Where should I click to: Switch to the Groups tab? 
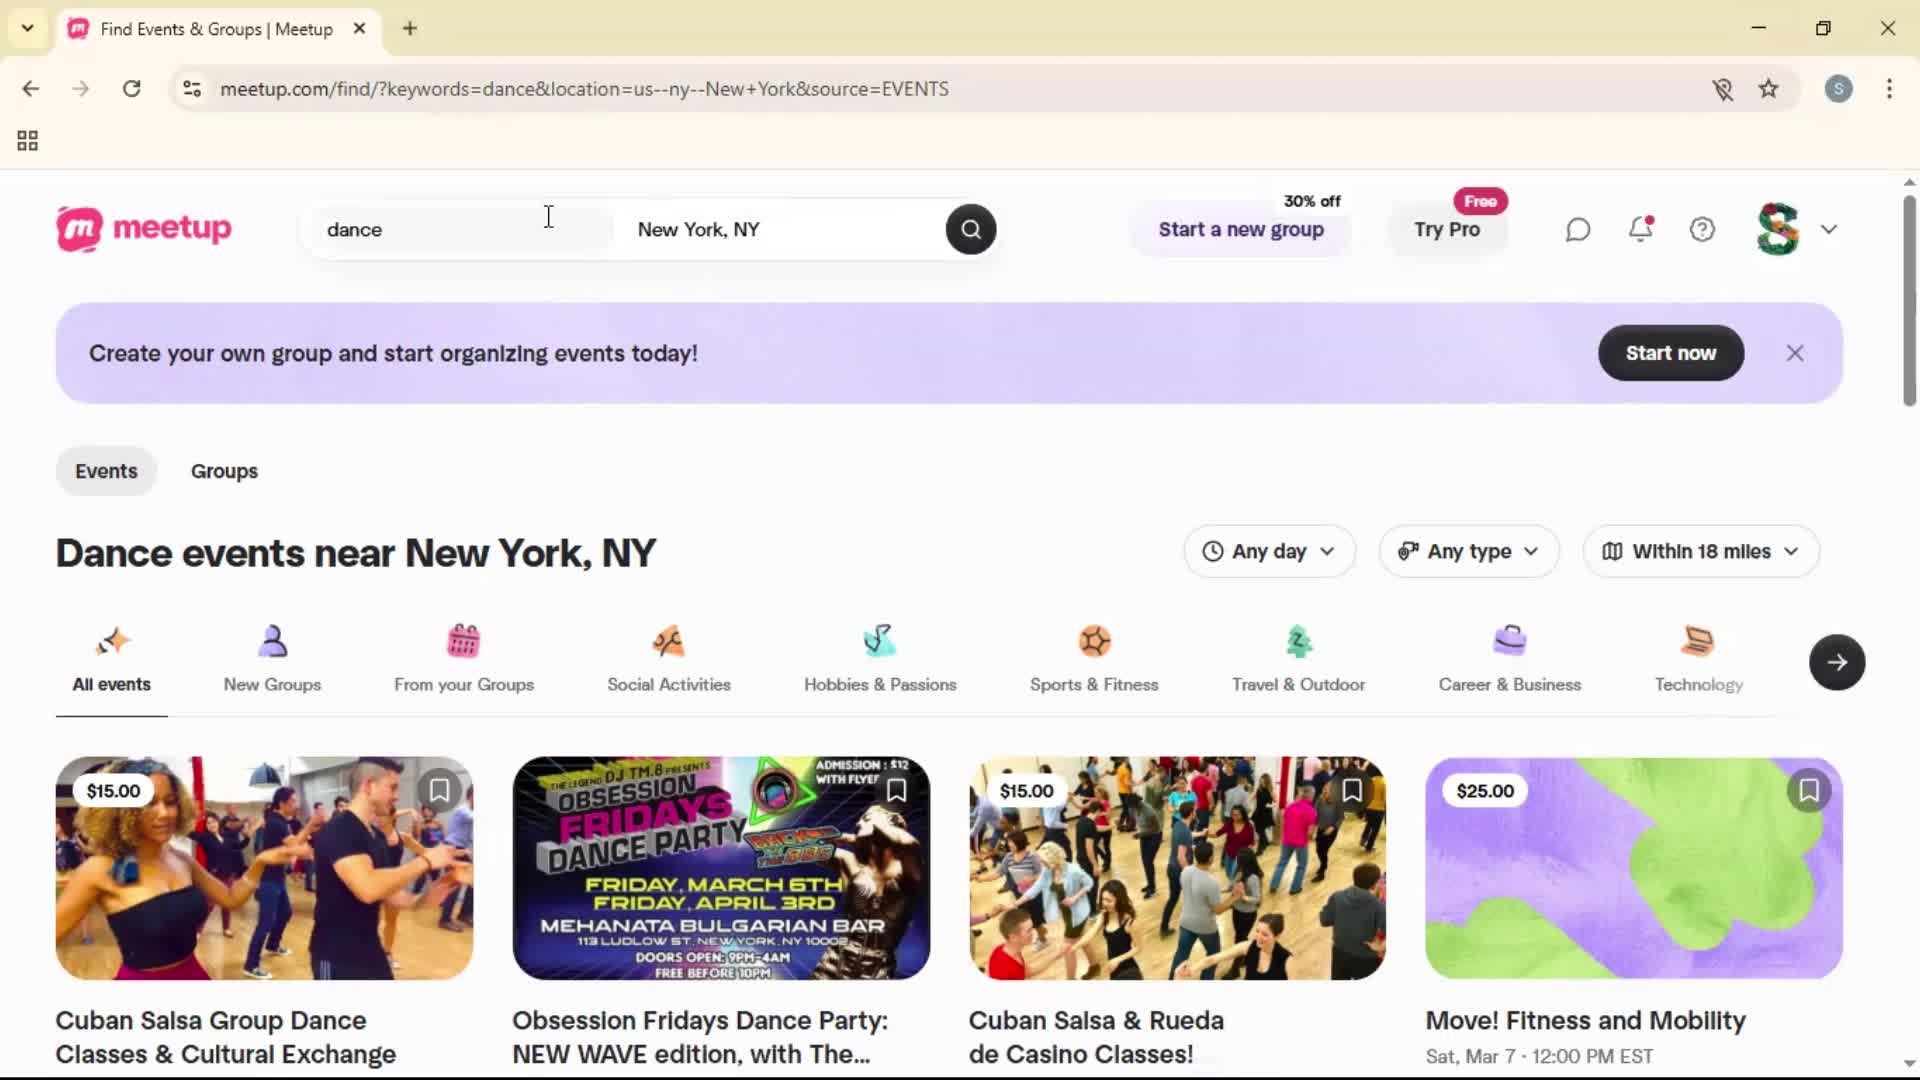coord(224,471)
